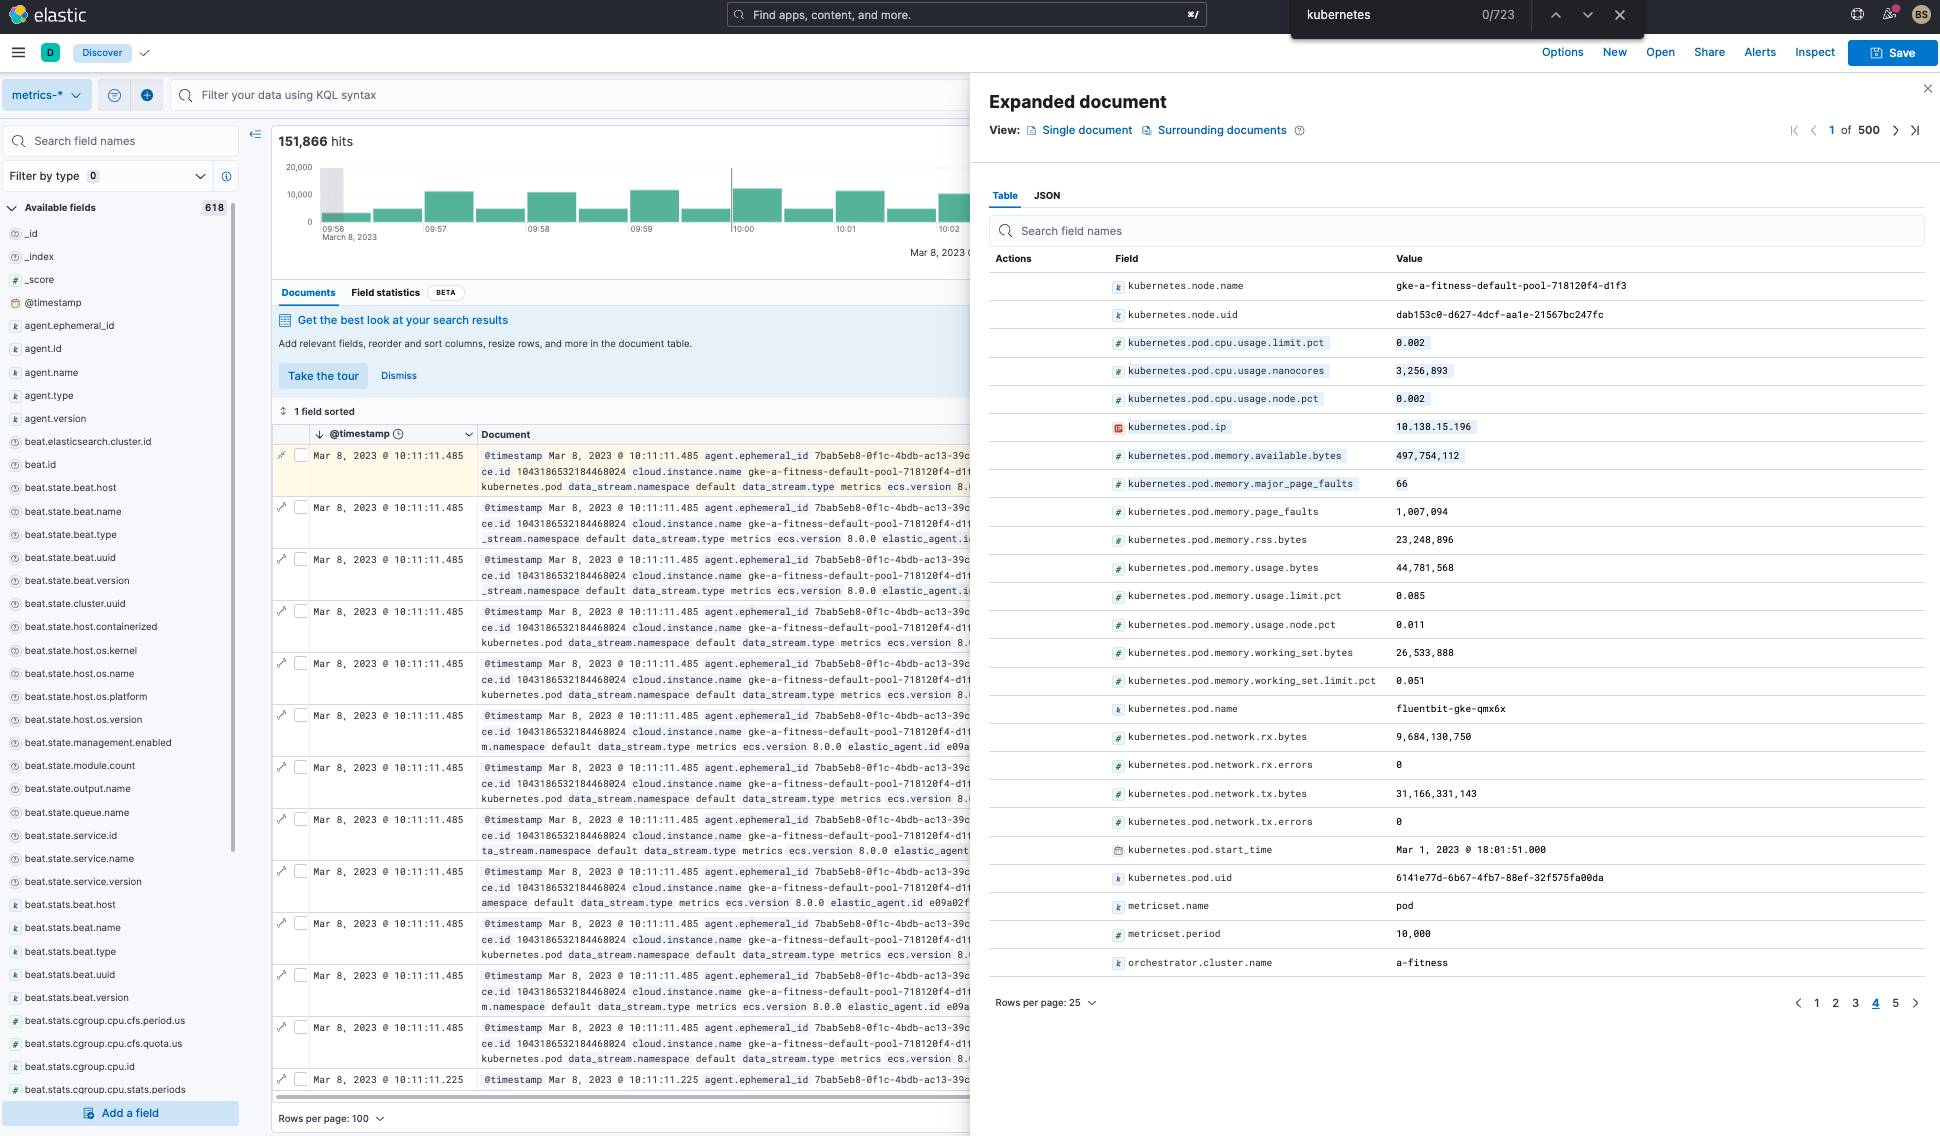Click the Save button
1940x1136 pixels.
pos(1892,53)
